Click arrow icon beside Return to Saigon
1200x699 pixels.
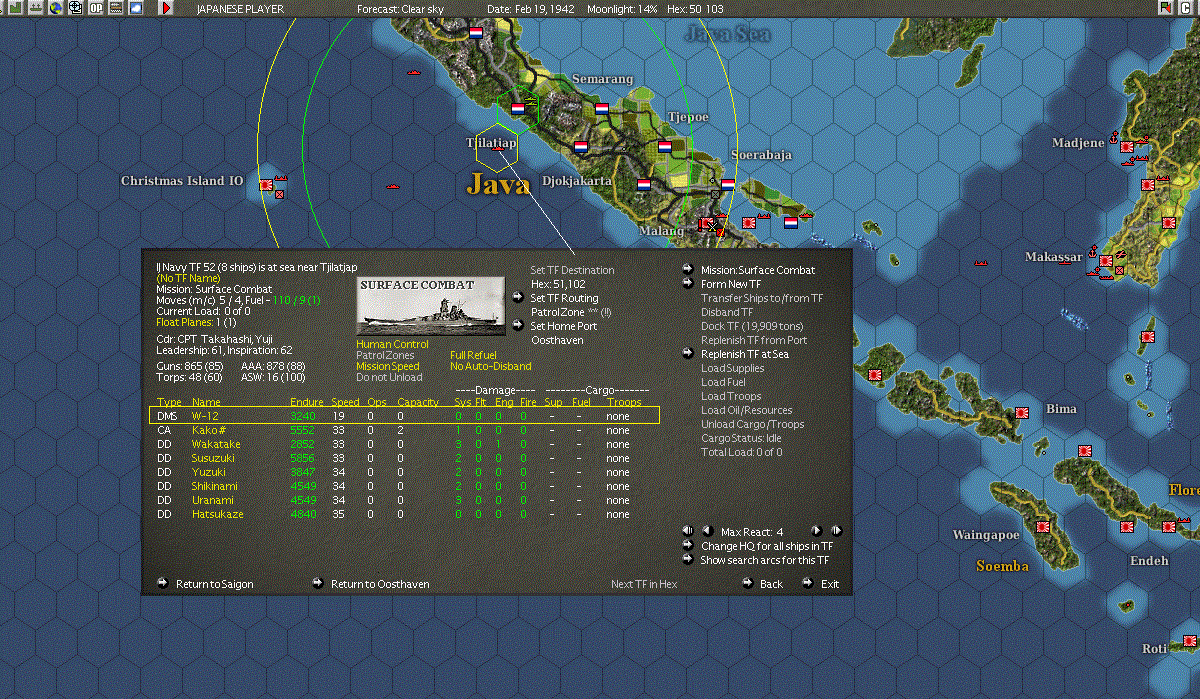coord(163,583)
